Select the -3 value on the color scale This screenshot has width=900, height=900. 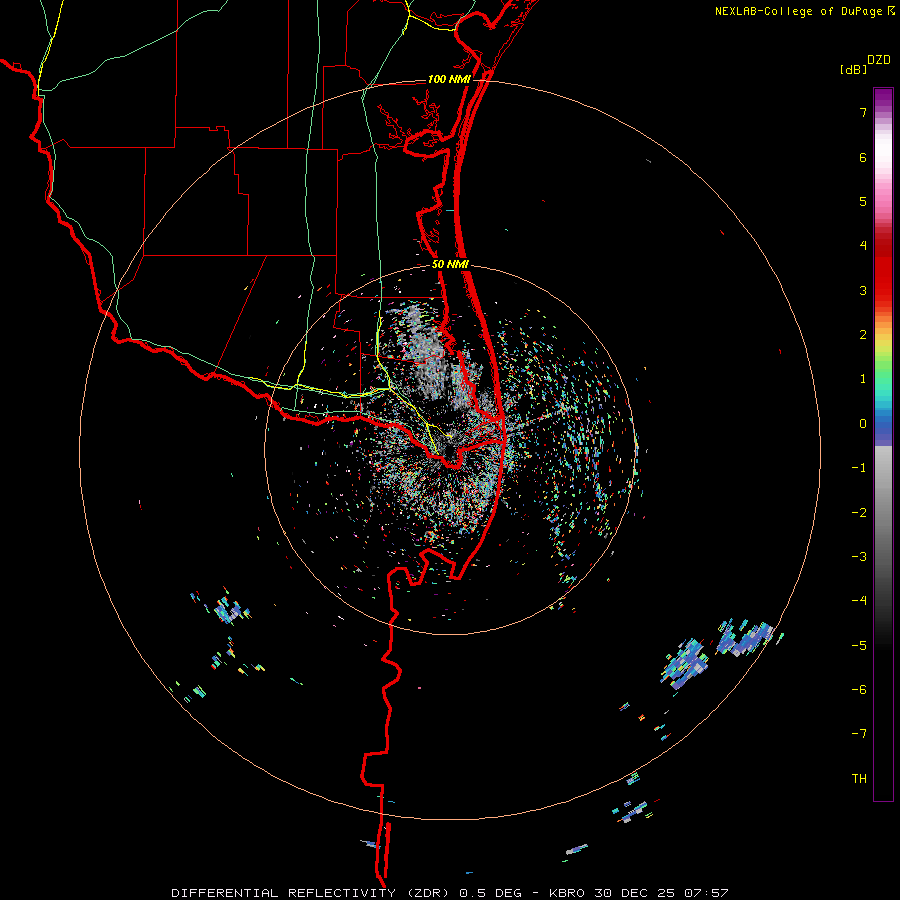859,557
